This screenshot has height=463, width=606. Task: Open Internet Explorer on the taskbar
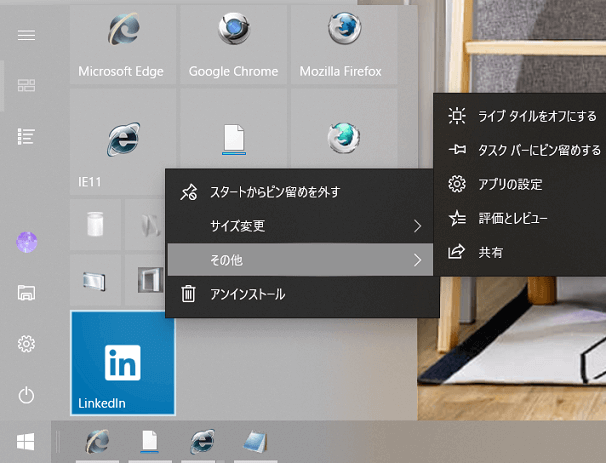click(203, 441)
